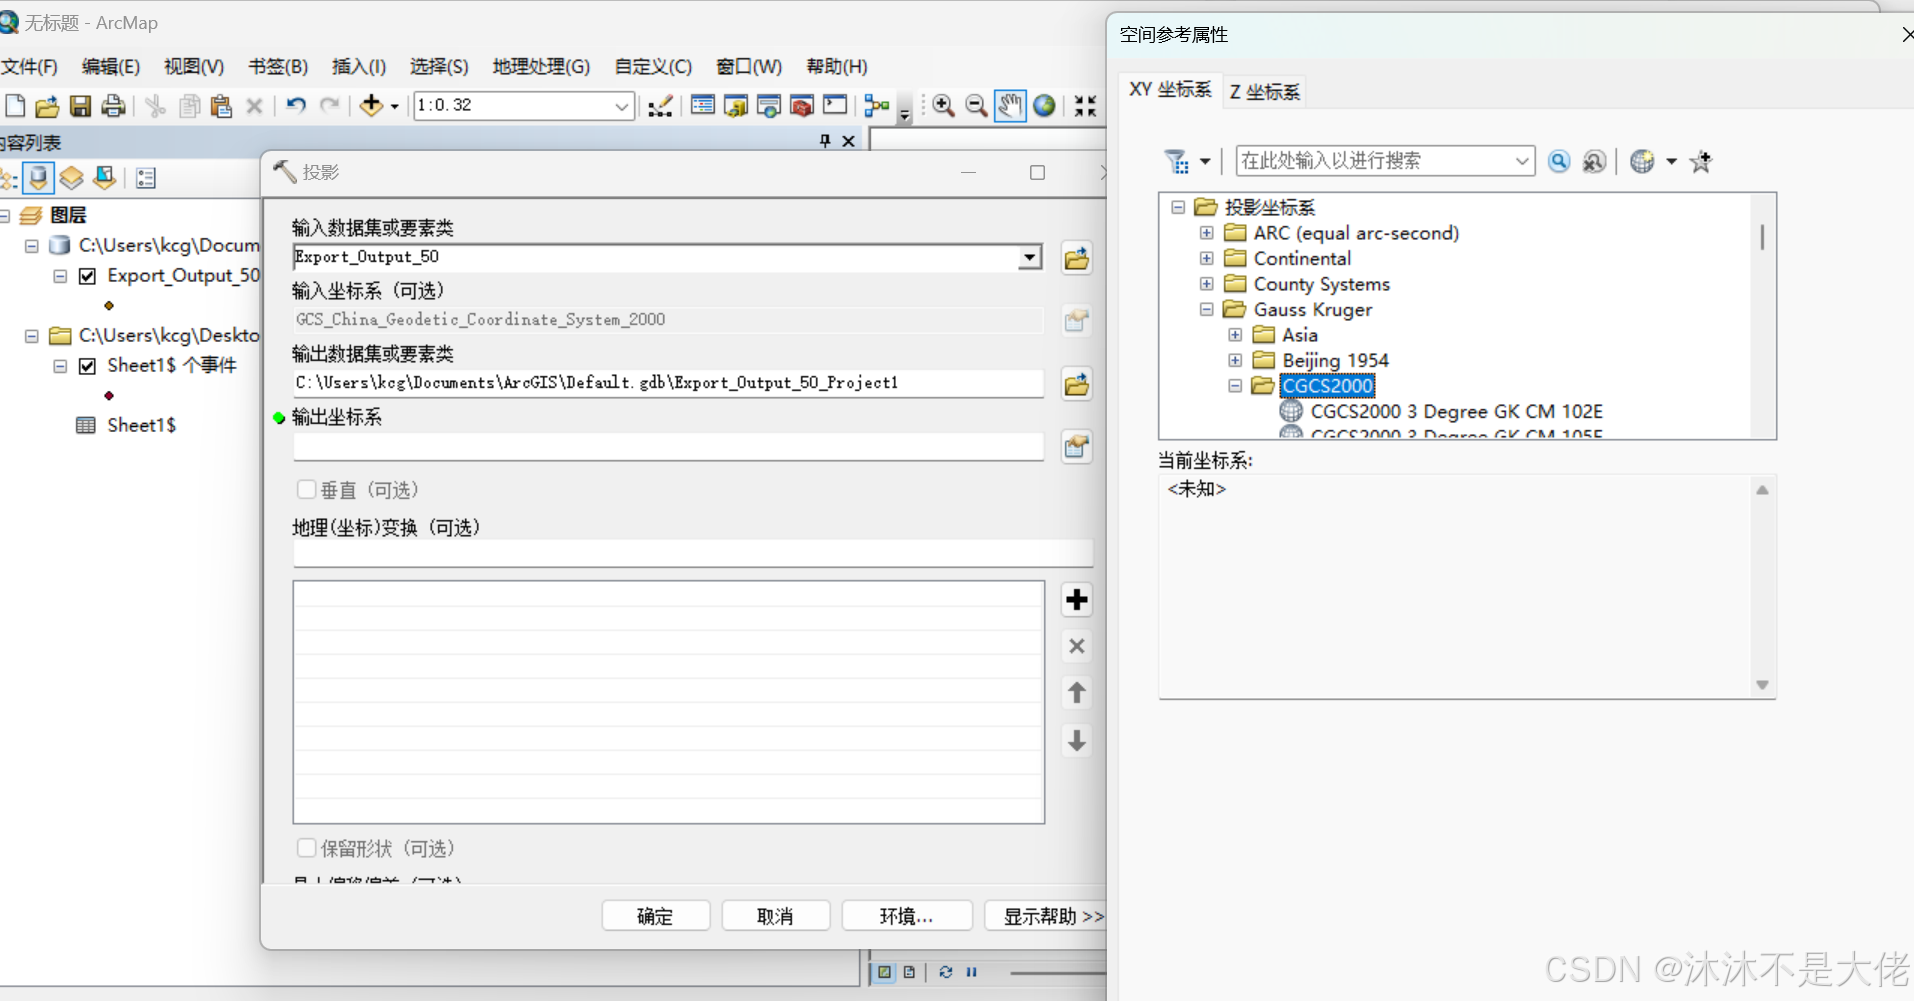Open the ArcToolbox window icon

(801, 105)
